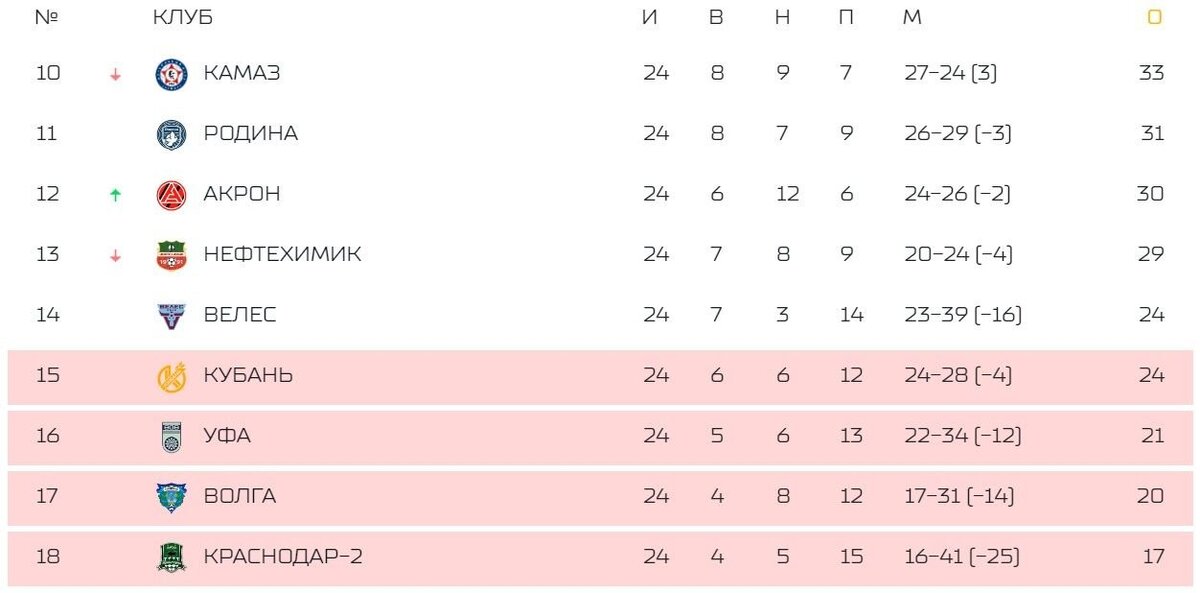This screenshot has height=593, width=1200.
Task: Click the Краснодар-2 green crest
Action: pyautogui.click(x=171, y=557)
